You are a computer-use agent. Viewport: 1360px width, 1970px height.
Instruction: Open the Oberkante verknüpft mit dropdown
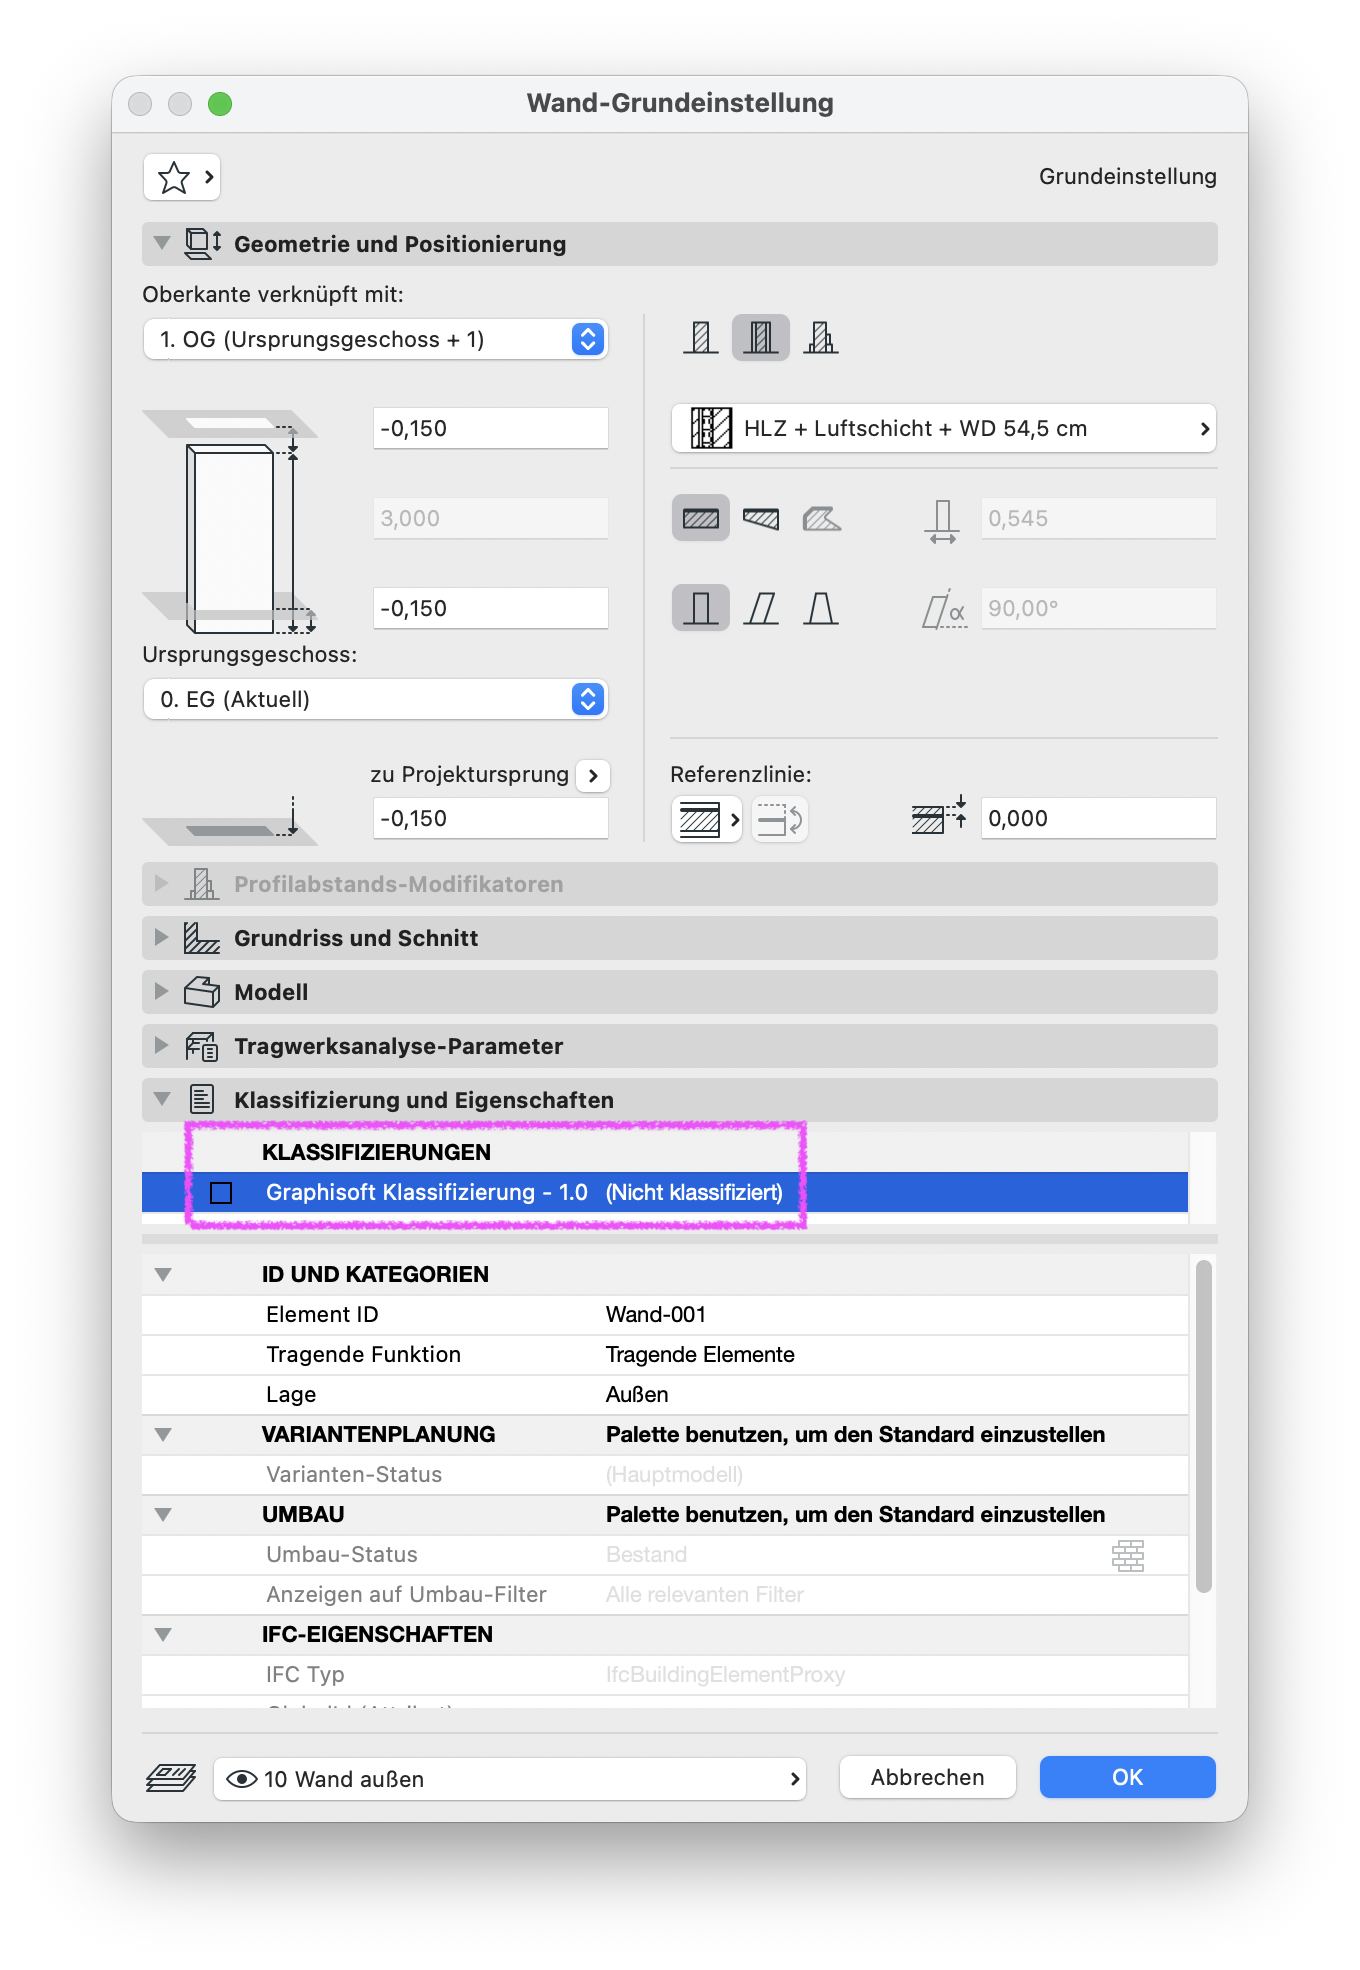[x=376, y=339]
